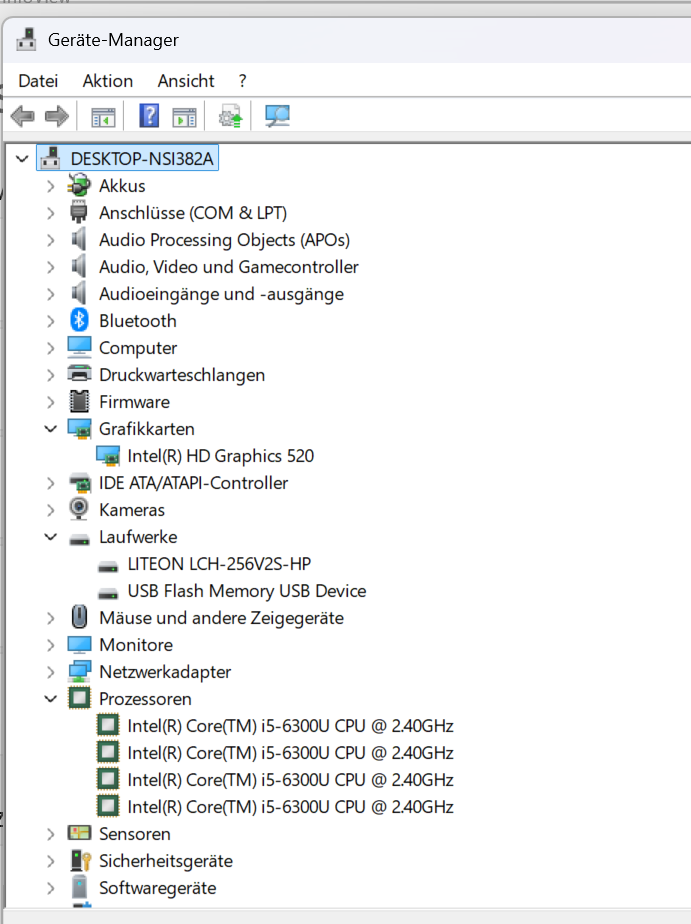The image size is (691, 924).
Task: Click the show/hide console tree toolbar icon
Action: pos(103,117)
